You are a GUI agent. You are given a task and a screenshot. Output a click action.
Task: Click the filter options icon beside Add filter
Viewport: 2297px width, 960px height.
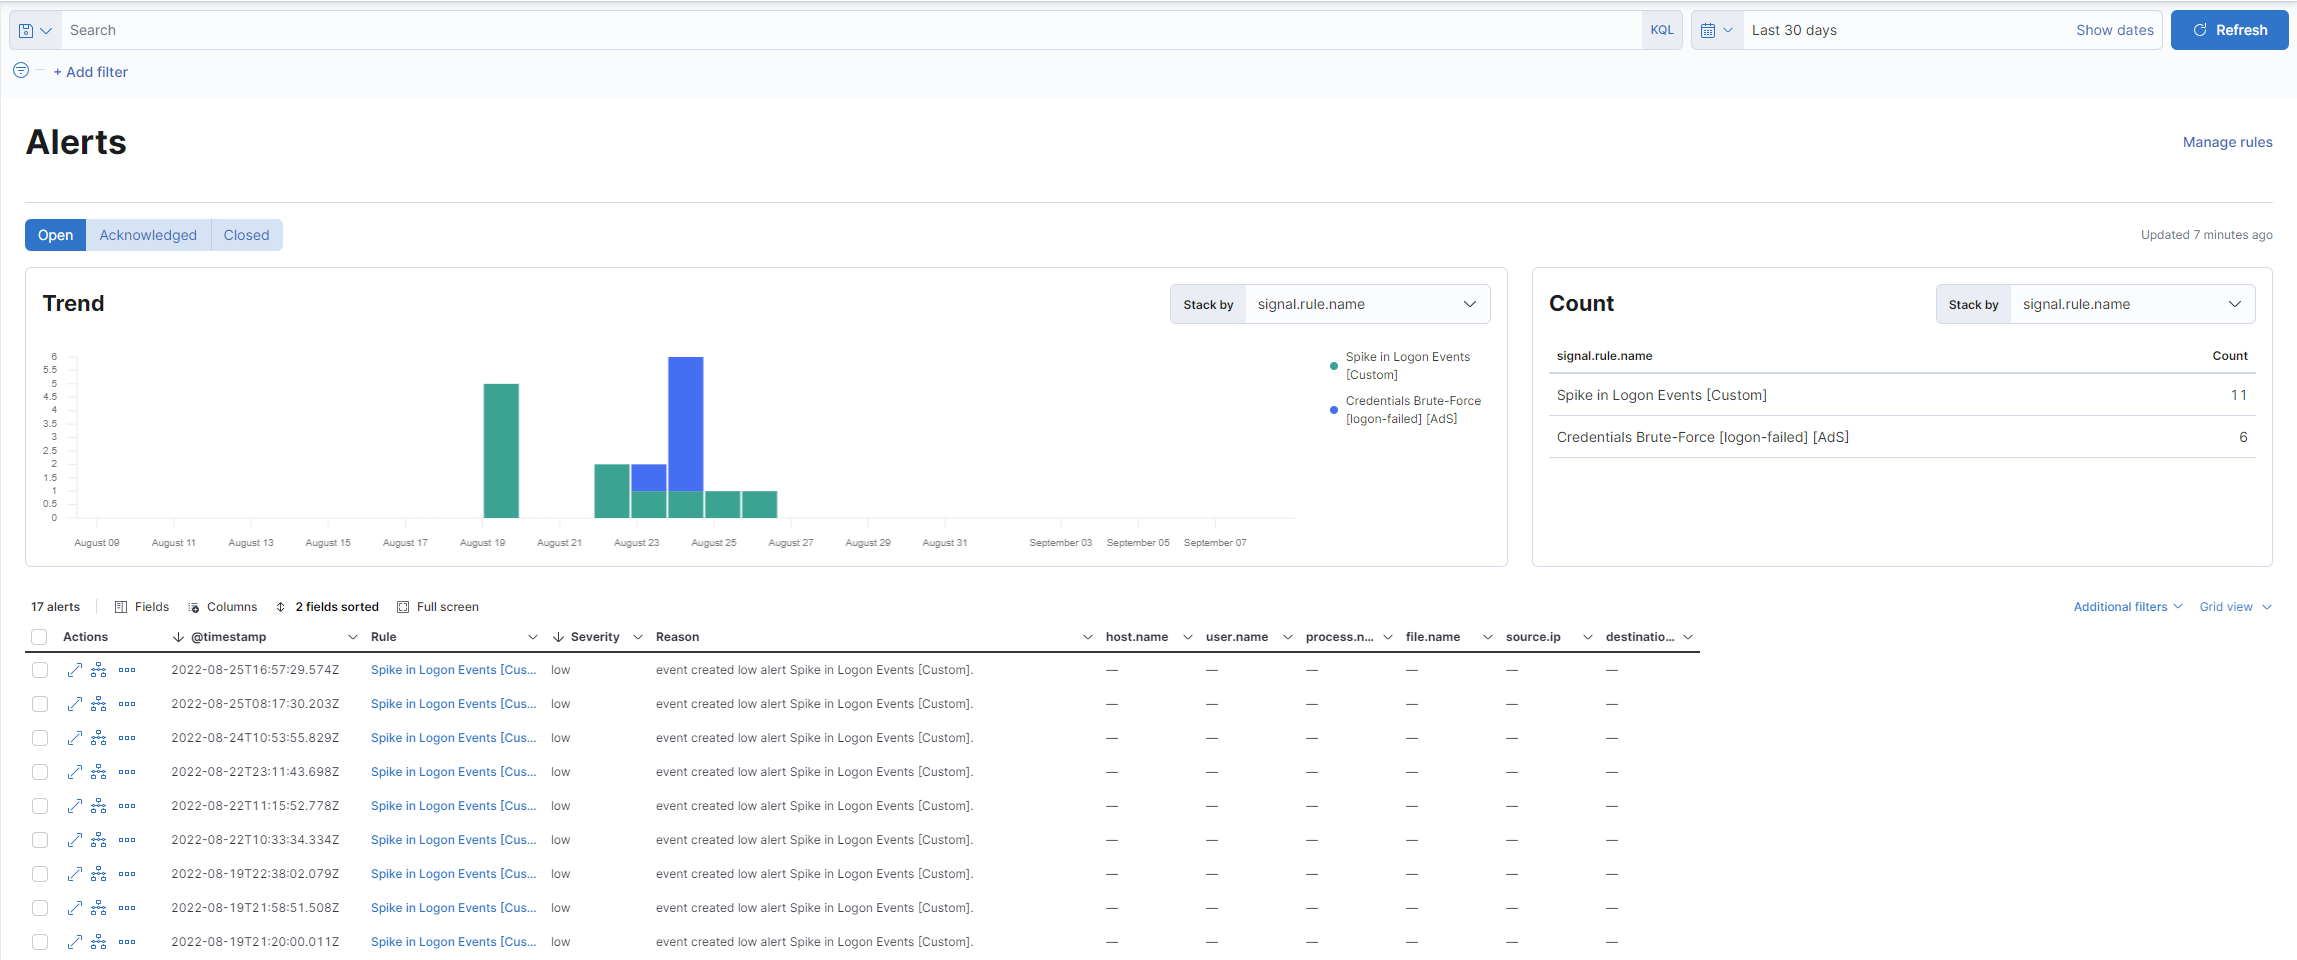[x=21, y=70]
